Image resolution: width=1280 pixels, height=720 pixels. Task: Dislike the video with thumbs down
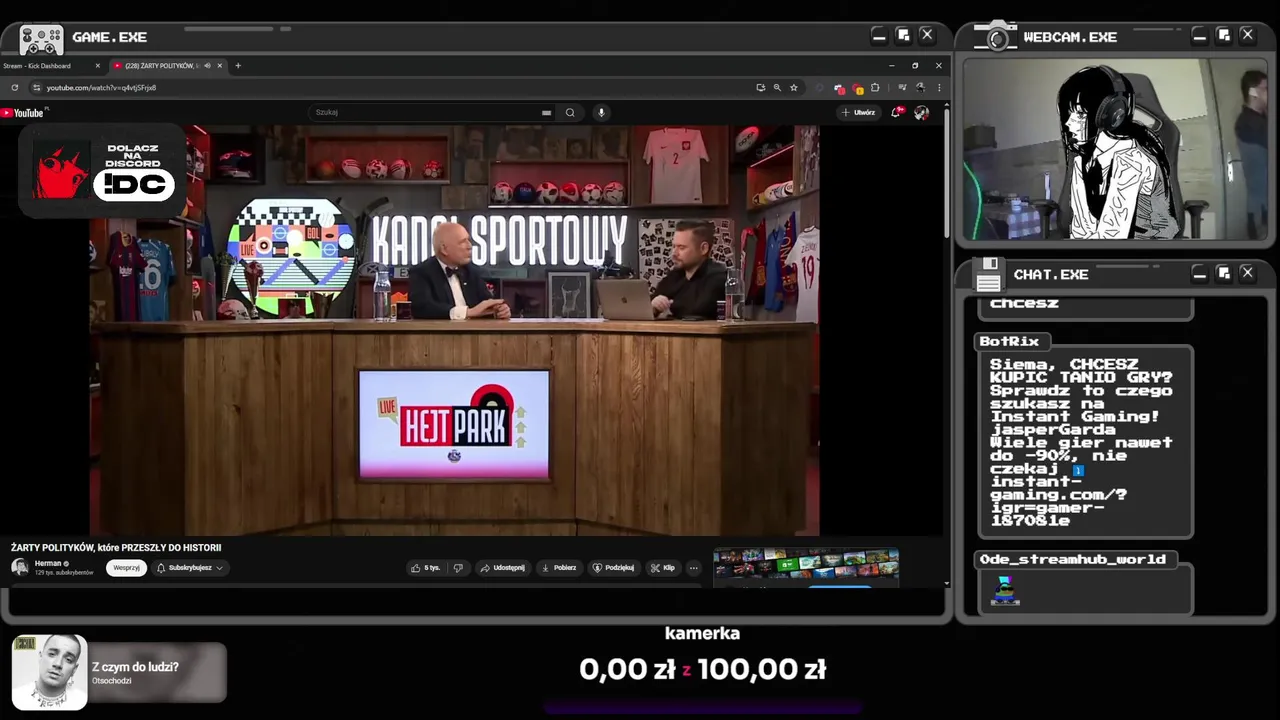458,568
